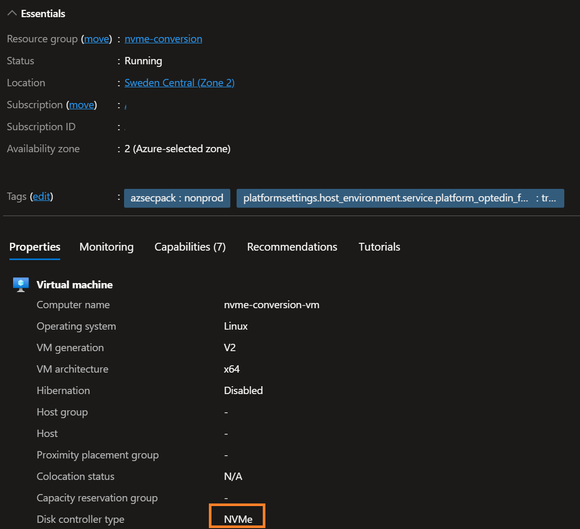Click the Availability zone label
Screen dimensions: 580x529
pyautogui.click(x=43, y=149)
